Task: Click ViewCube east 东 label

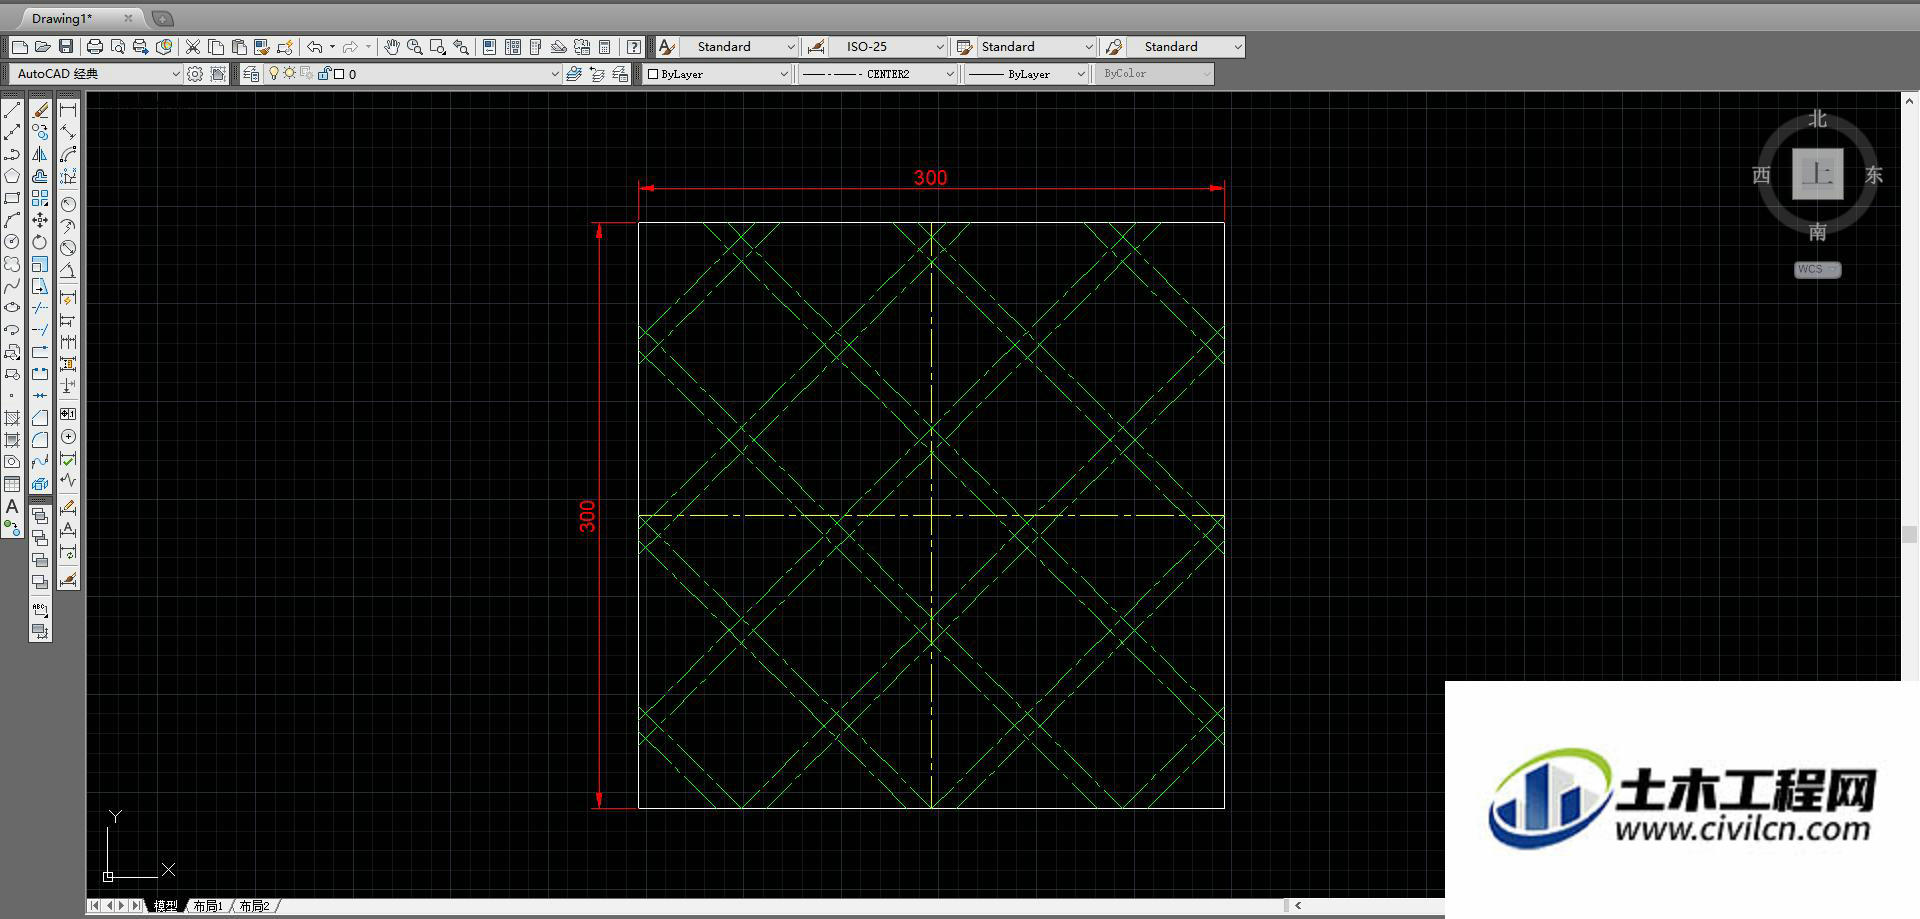Action: point(1874,175)
